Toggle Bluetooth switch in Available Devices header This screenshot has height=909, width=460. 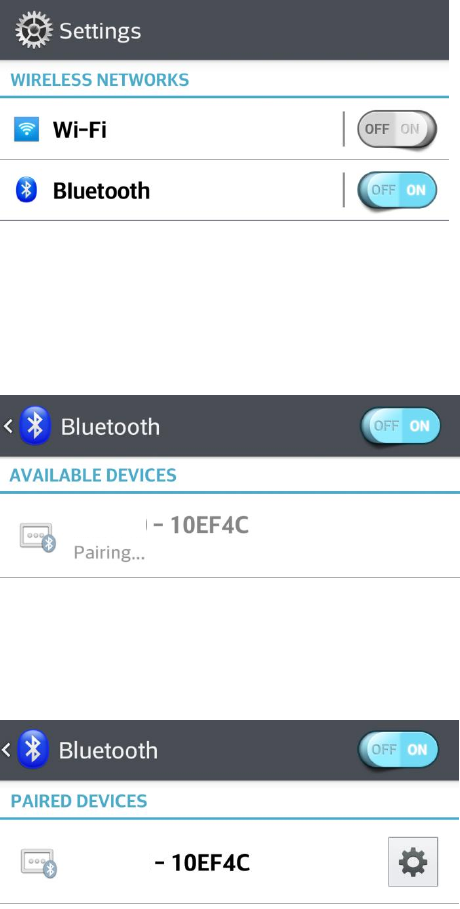point(400,426)
